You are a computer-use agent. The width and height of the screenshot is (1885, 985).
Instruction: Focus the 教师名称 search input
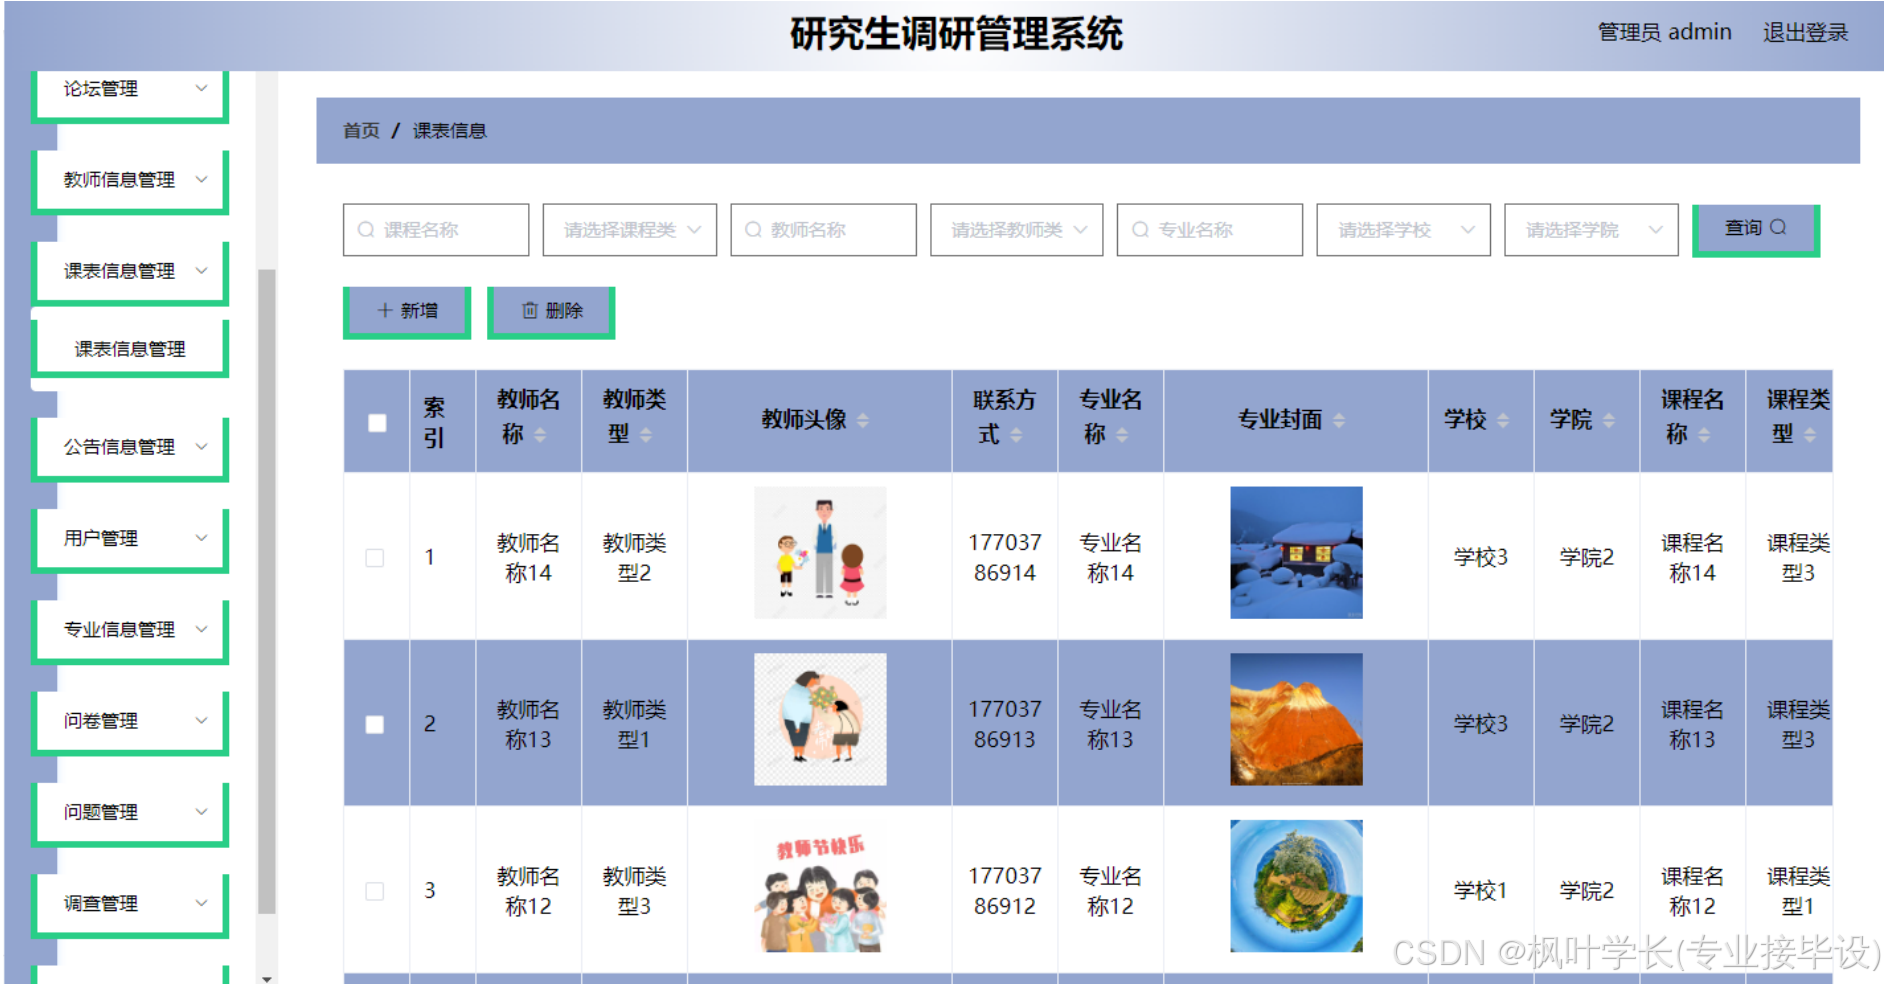coord(823,230)
